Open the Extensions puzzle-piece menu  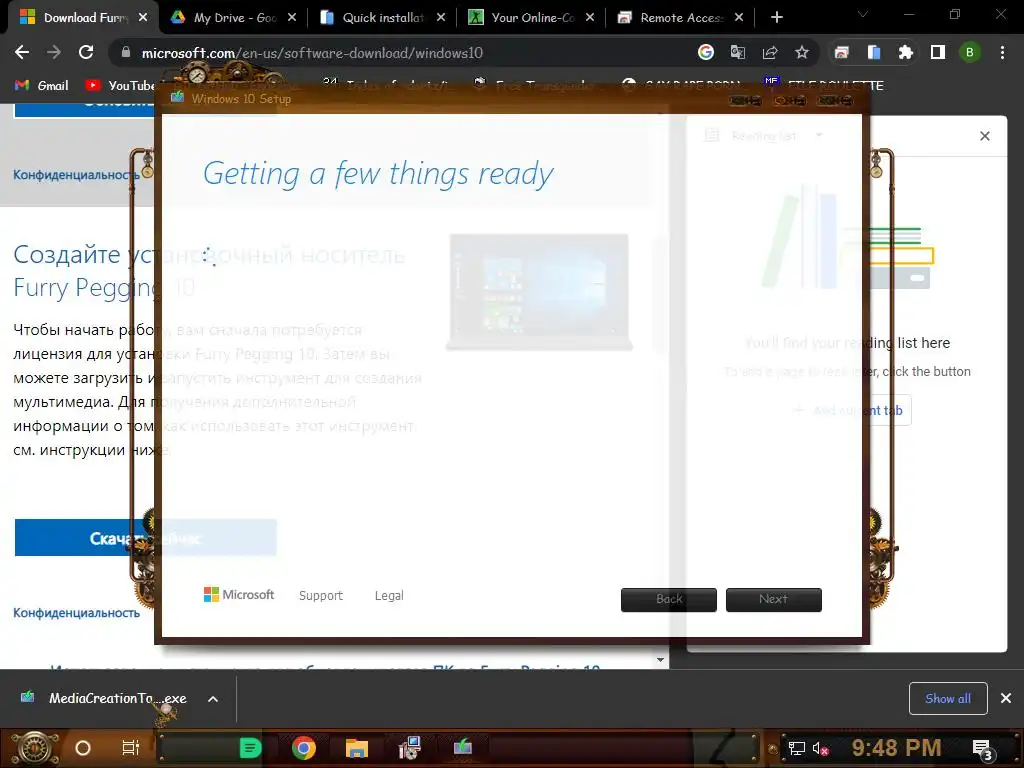[906, 52]
